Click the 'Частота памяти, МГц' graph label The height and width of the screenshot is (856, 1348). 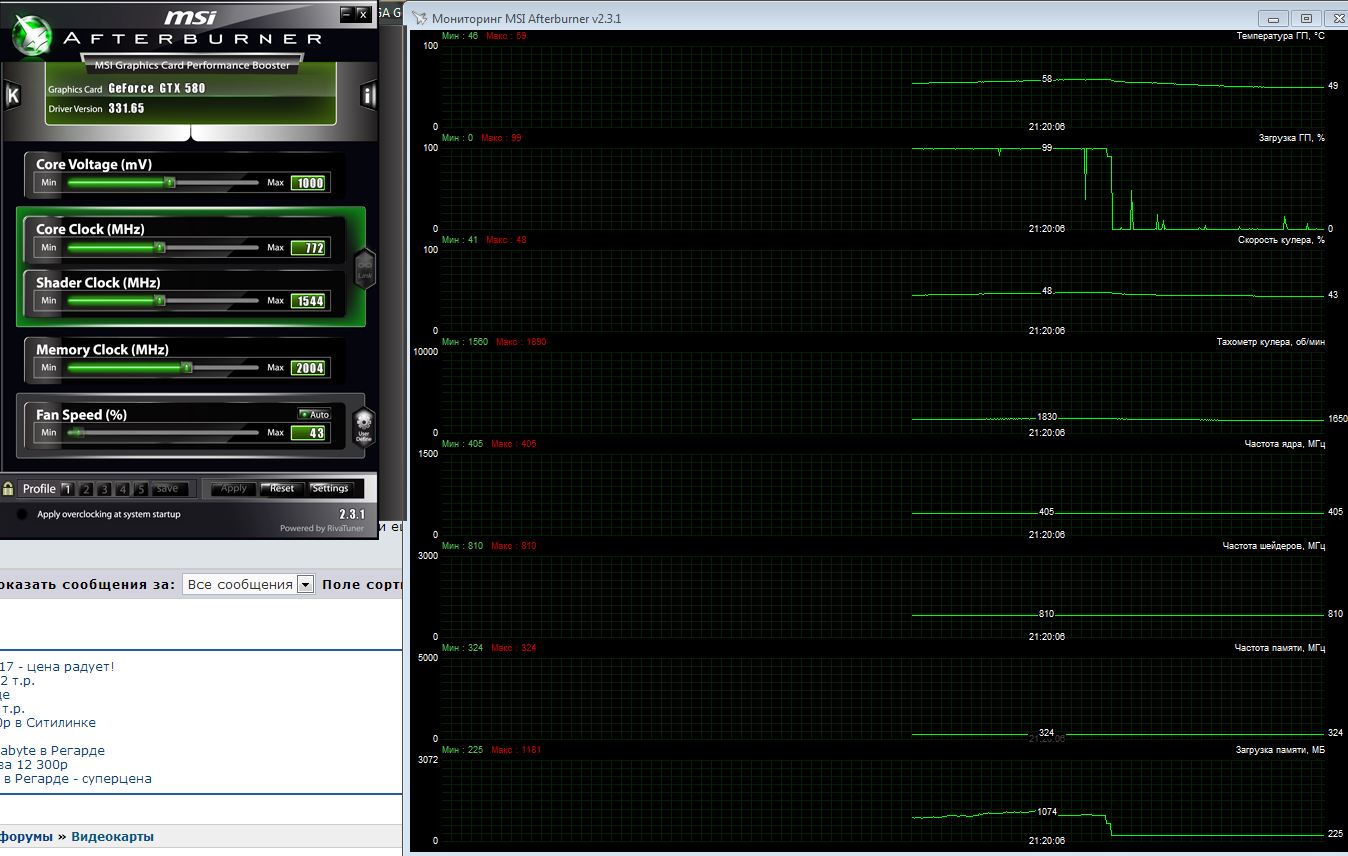coord(1279,648)
